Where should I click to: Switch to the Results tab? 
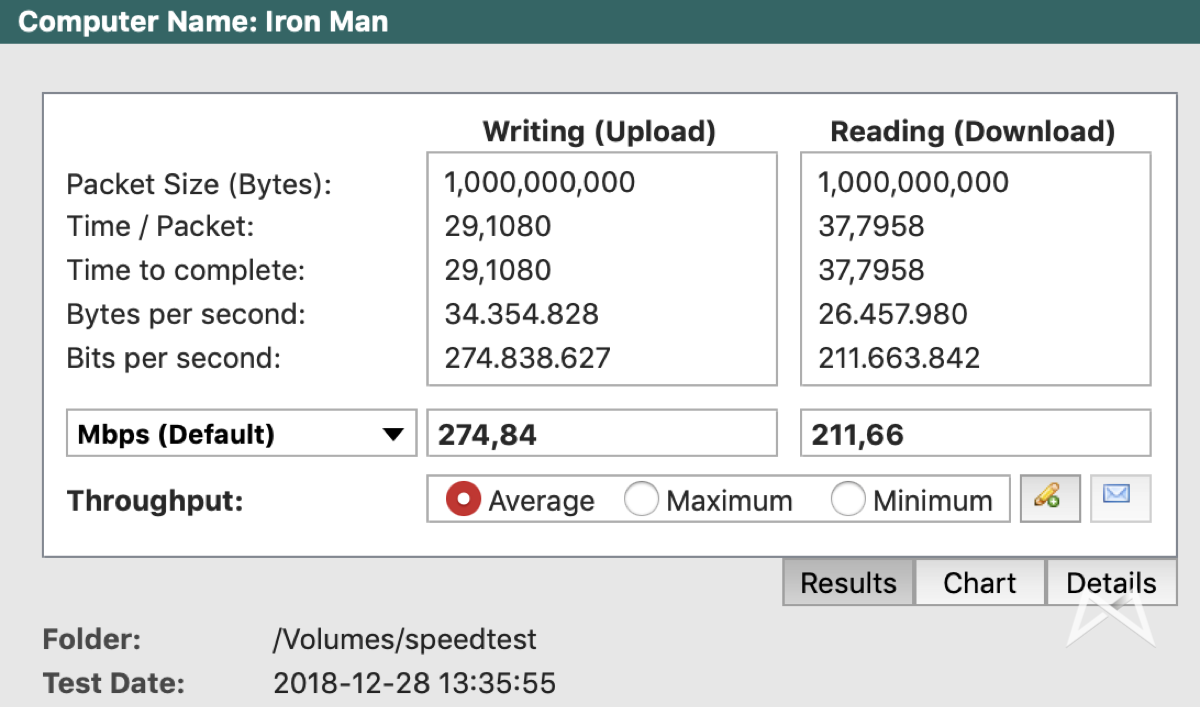coord(848,583)
